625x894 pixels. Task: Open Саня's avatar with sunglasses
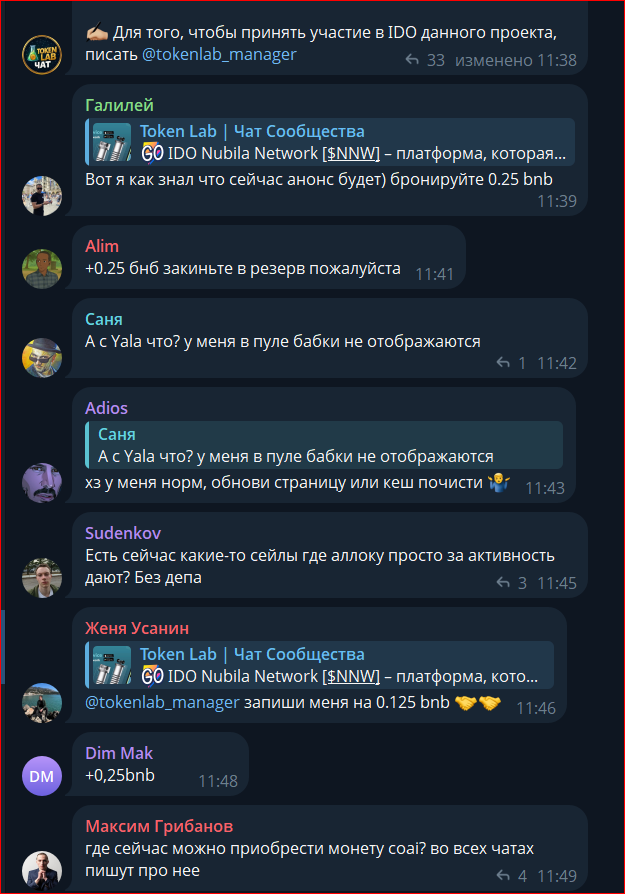point(42,357)
